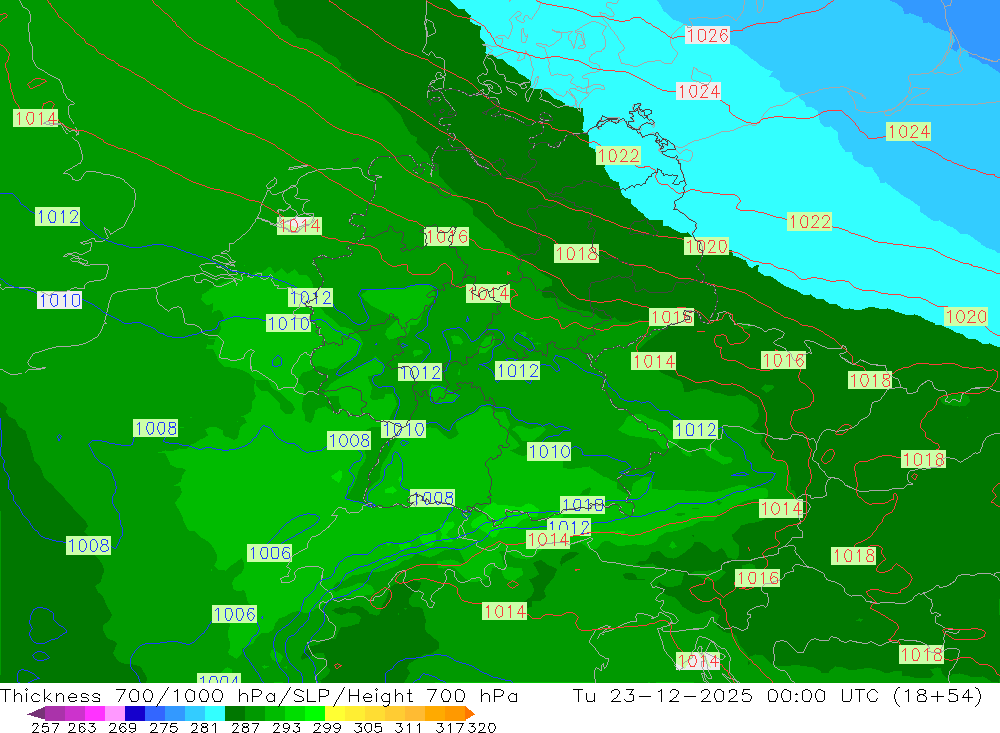Pick the dark navy blue legend swatch
Image resolution: width=1000 pixels, height=733 pixels.
click(135, 713)
